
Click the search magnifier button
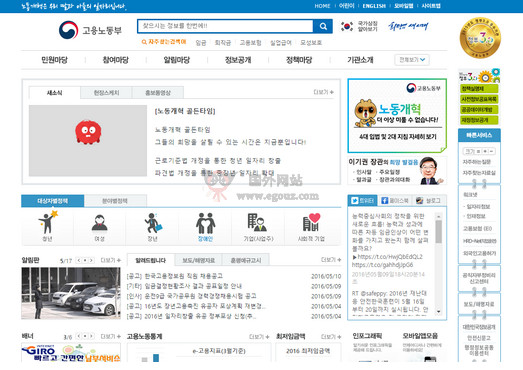[323, 26]
